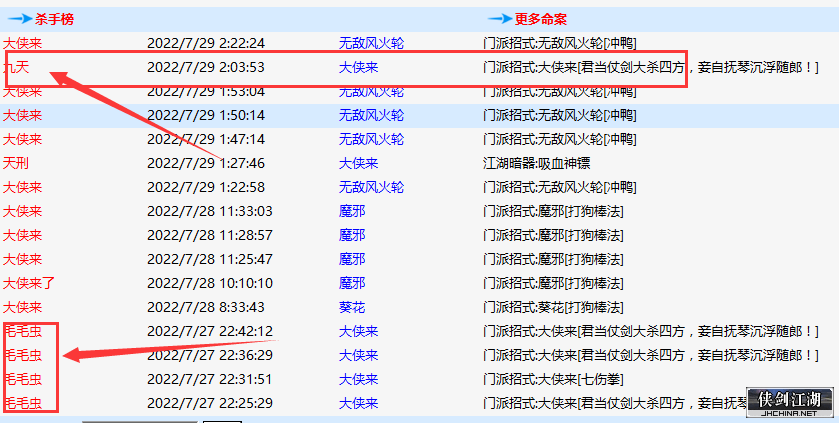
Task: Select the 门派招式:大侠来[七伤拳] text
Action: tap(553, 380)
